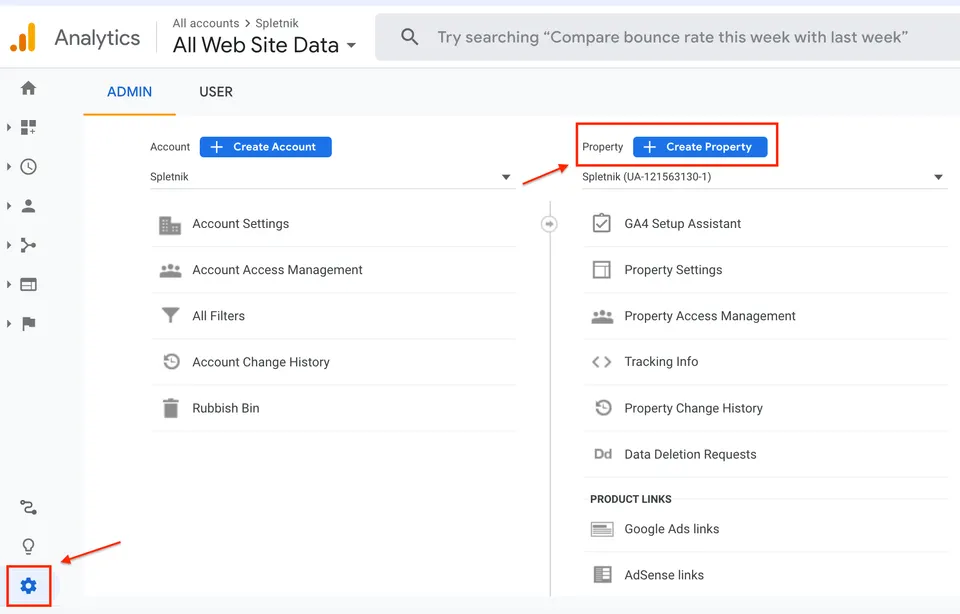Open the Attribution path icon
This screenshot has height=614, width=960.
pyautogui.click(x=28, y=507)
